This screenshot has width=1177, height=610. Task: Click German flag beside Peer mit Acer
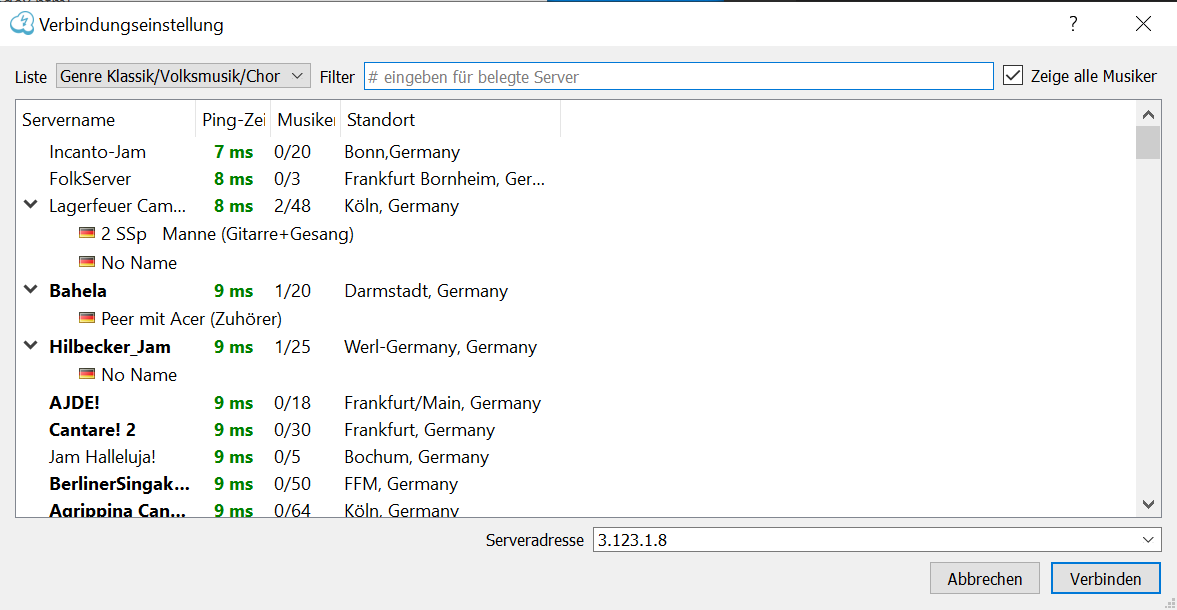click(x=87, y=319)
